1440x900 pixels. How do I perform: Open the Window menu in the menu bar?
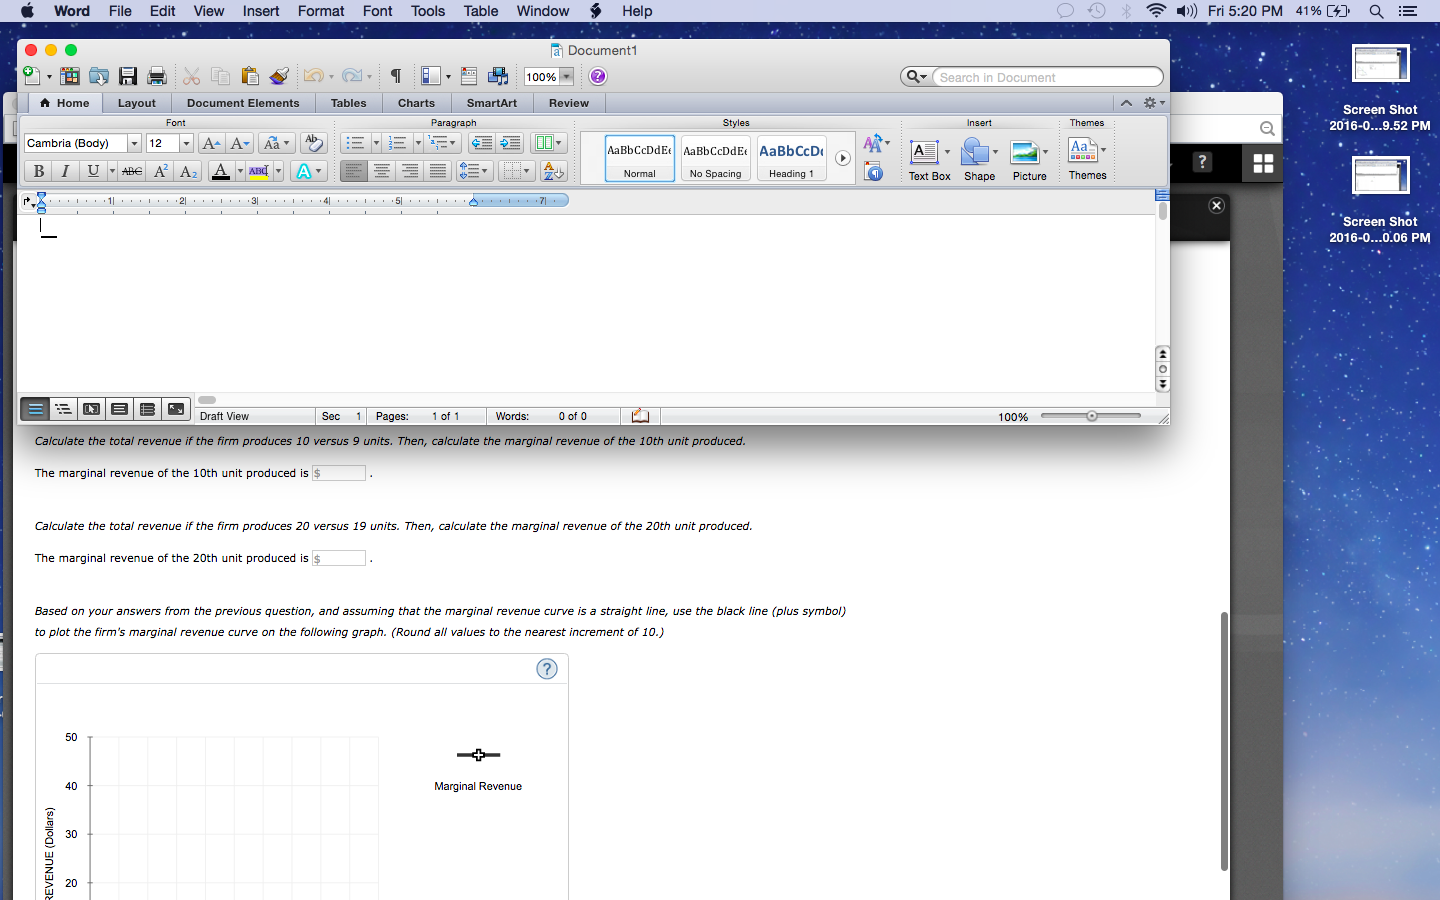[x=542, y=11]
